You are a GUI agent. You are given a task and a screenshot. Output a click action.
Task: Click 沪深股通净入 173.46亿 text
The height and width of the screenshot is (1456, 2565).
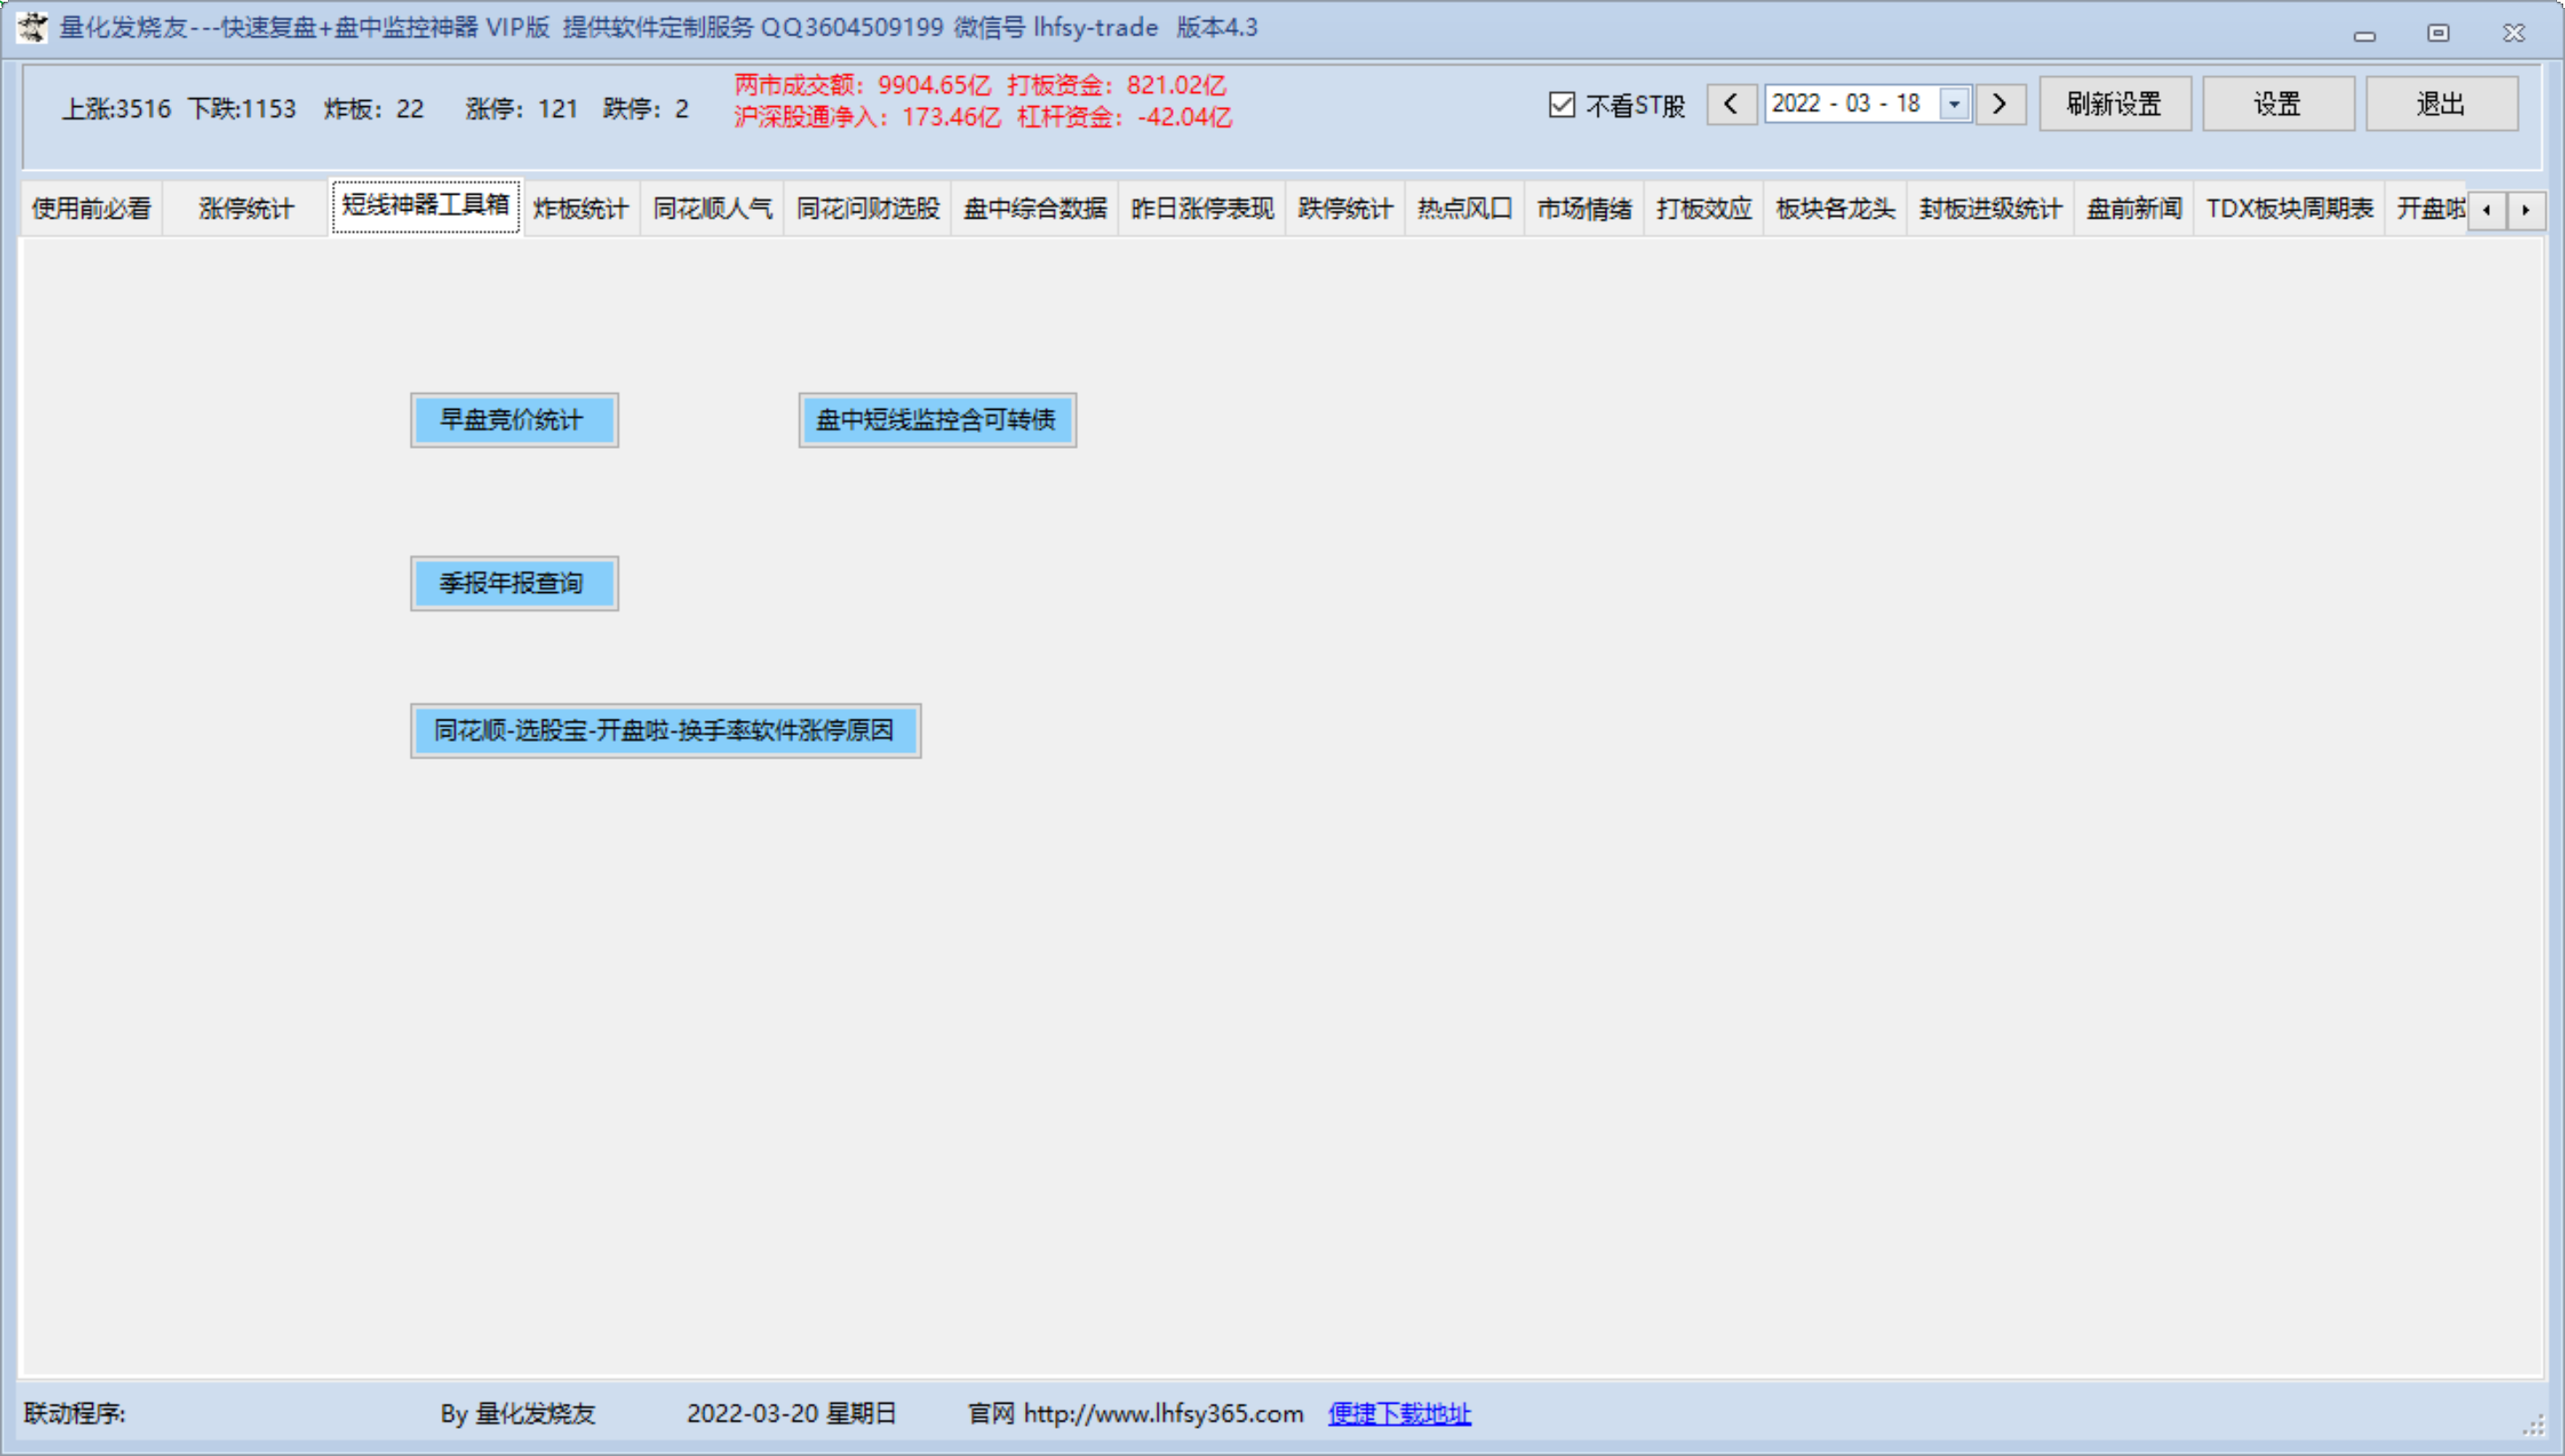[x=868, y=117]
